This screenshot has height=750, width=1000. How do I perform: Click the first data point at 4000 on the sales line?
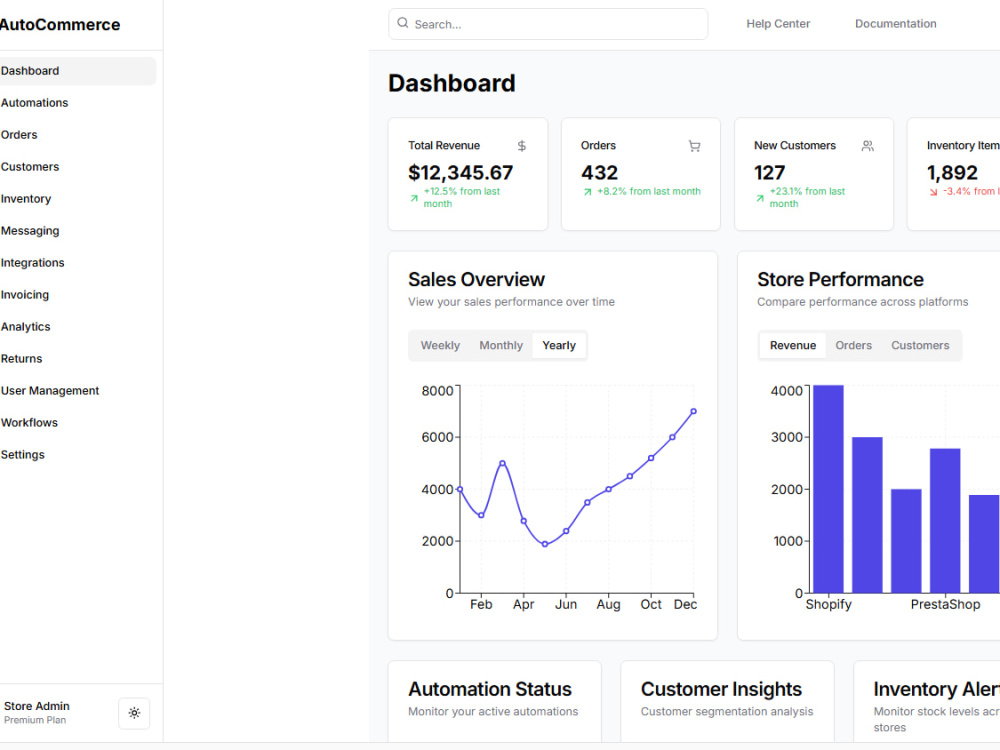pos(460,489)
